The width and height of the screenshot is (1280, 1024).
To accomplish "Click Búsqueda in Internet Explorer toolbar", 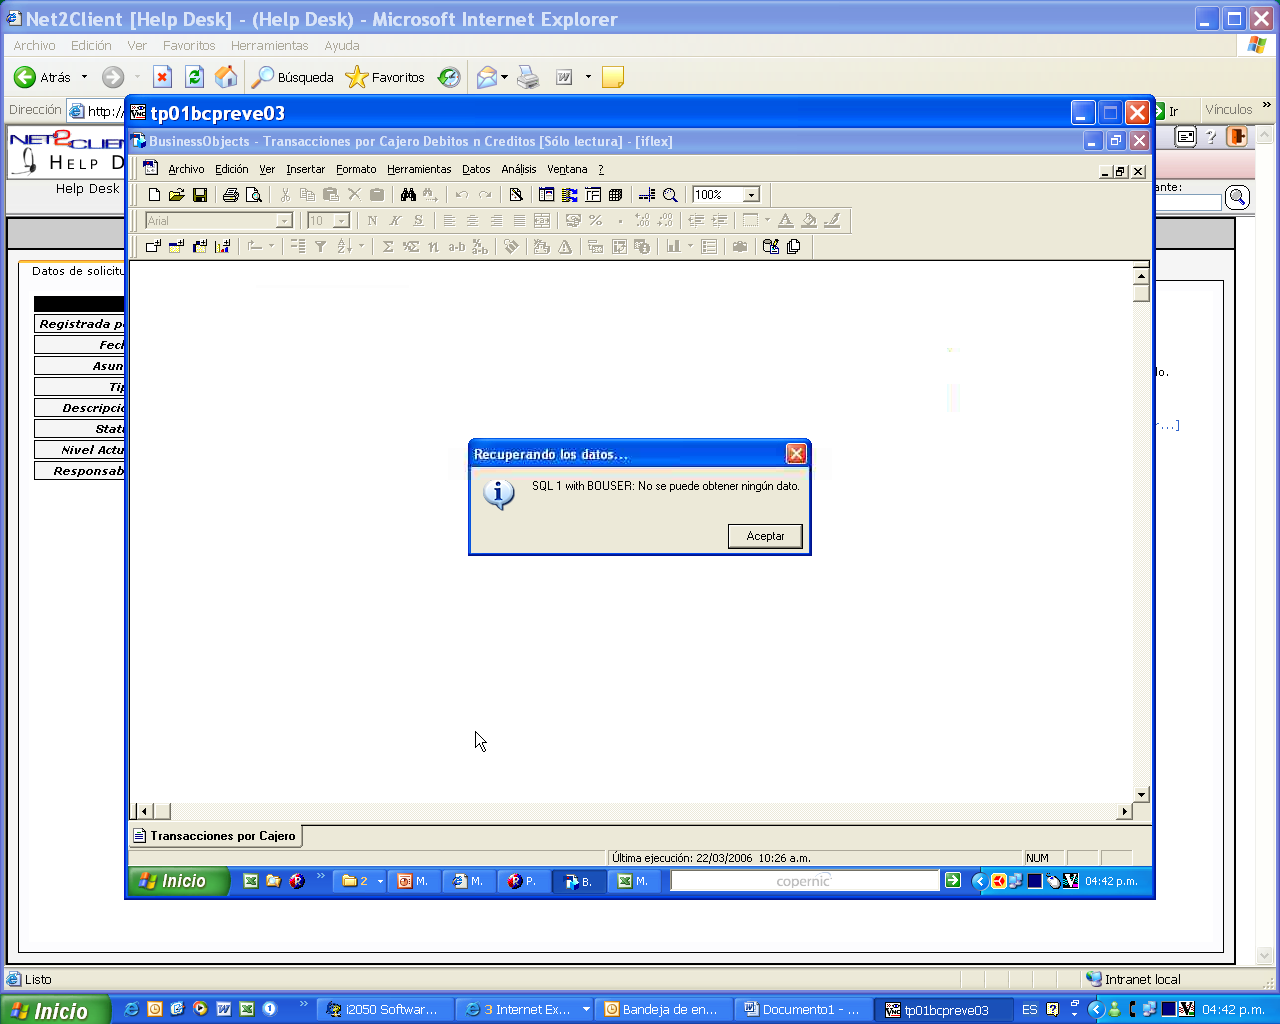I will click(x=293, y=77).
